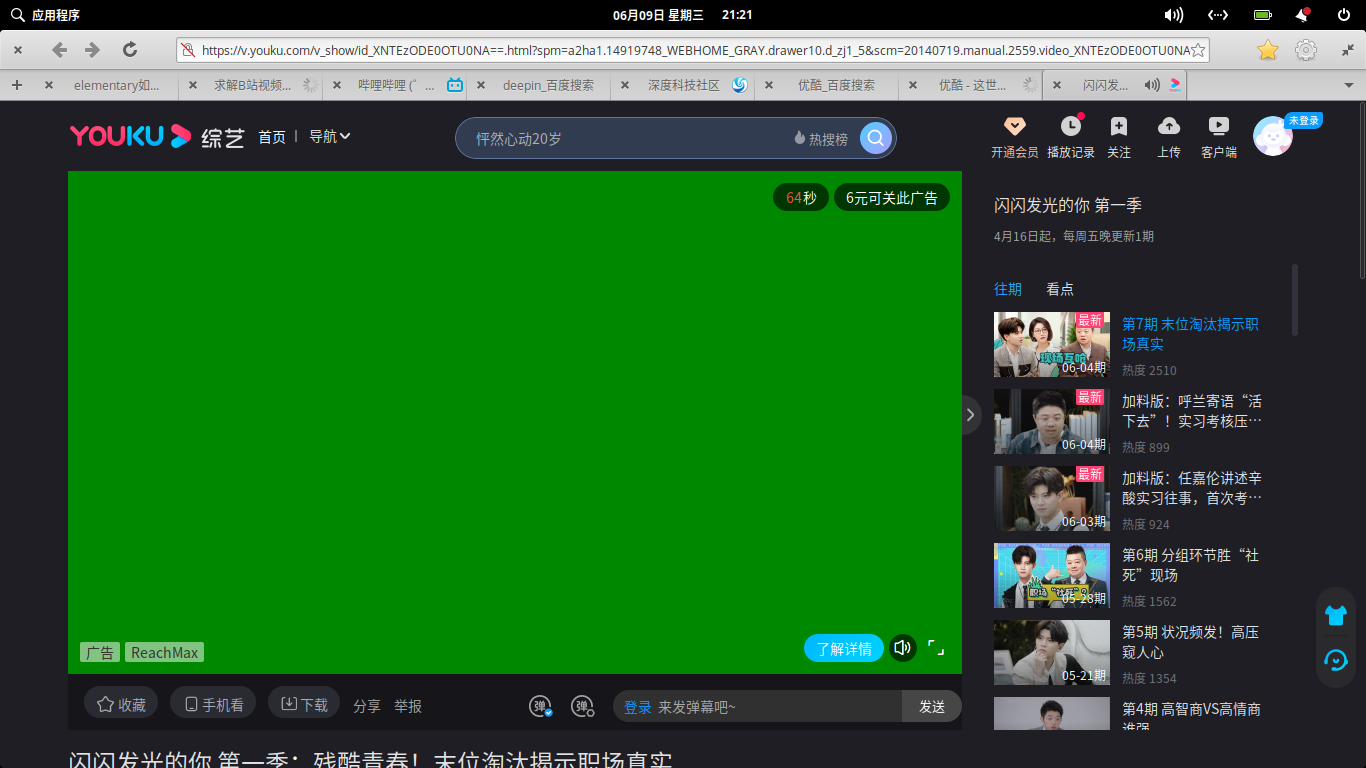This screenshot has height=768, width=1366.
Task: Reload the current page
Action: [130, 50]
